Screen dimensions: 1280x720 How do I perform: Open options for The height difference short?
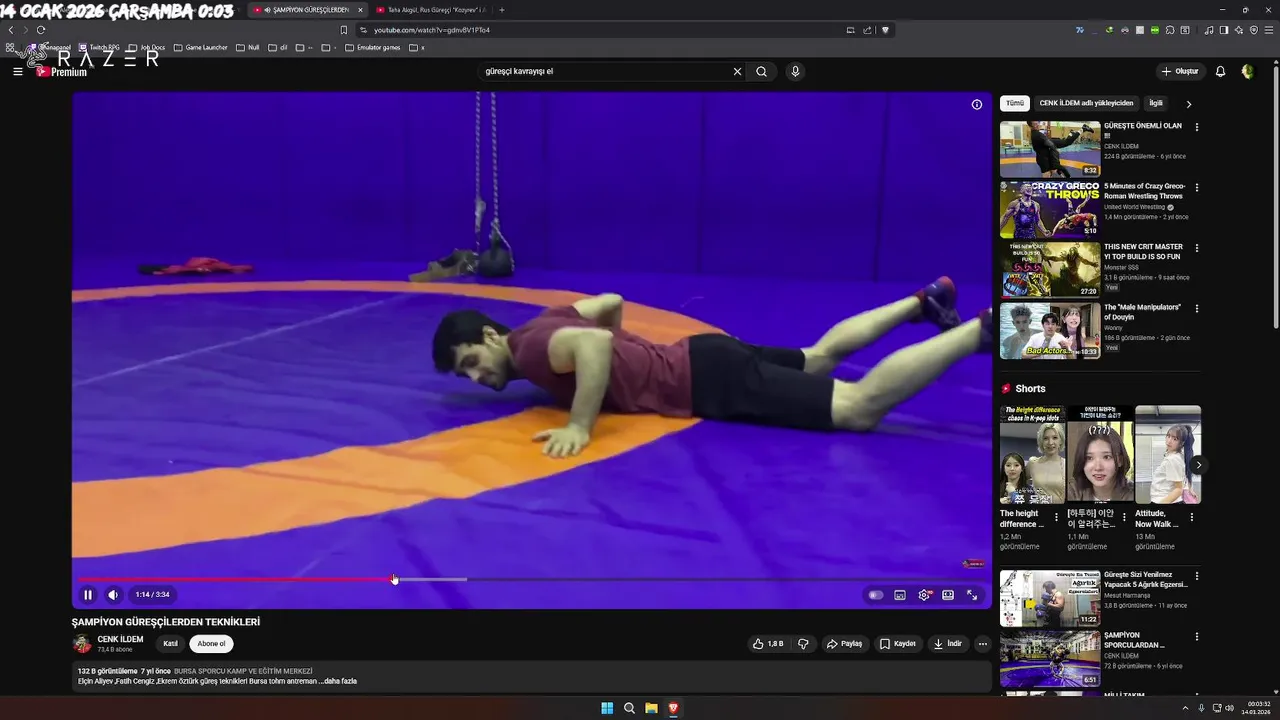click(x=1056, y=518)
